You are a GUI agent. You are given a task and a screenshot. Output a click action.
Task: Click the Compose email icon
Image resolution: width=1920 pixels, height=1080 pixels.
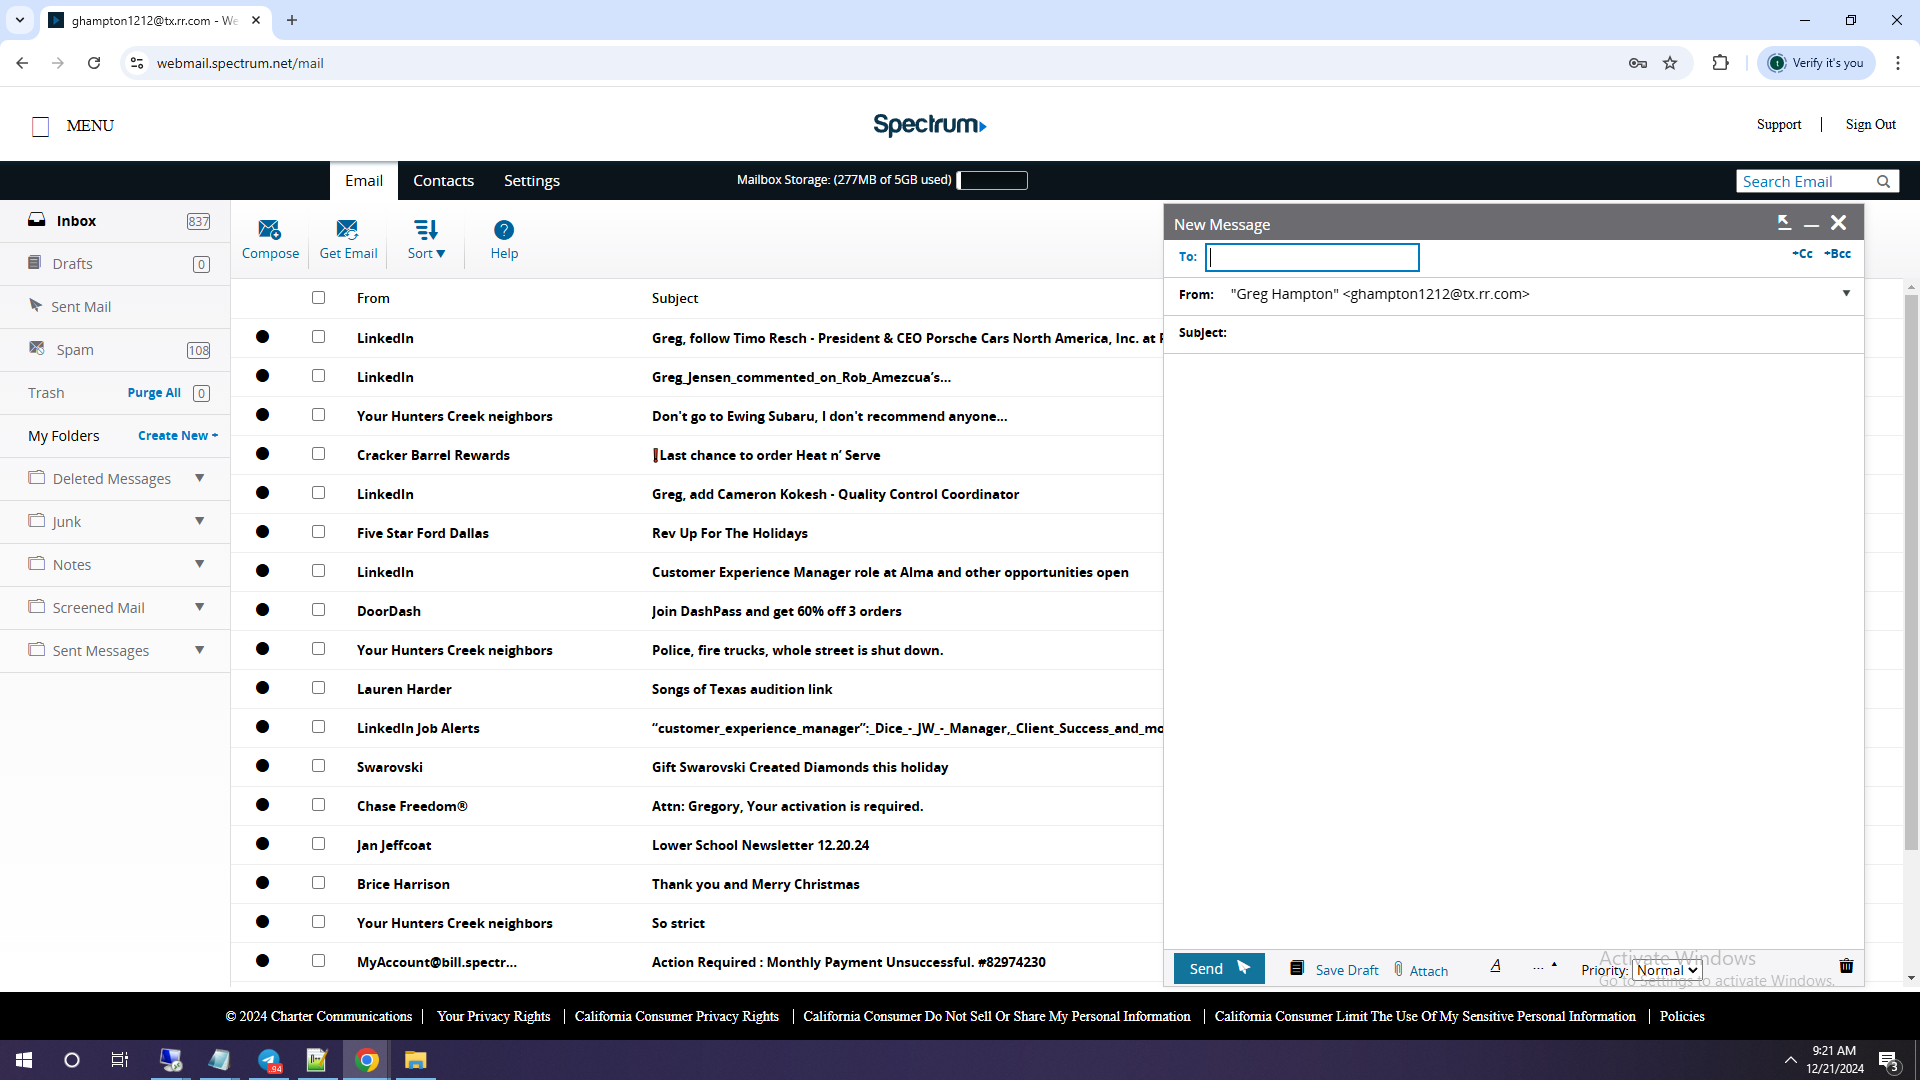click(270, 231)
